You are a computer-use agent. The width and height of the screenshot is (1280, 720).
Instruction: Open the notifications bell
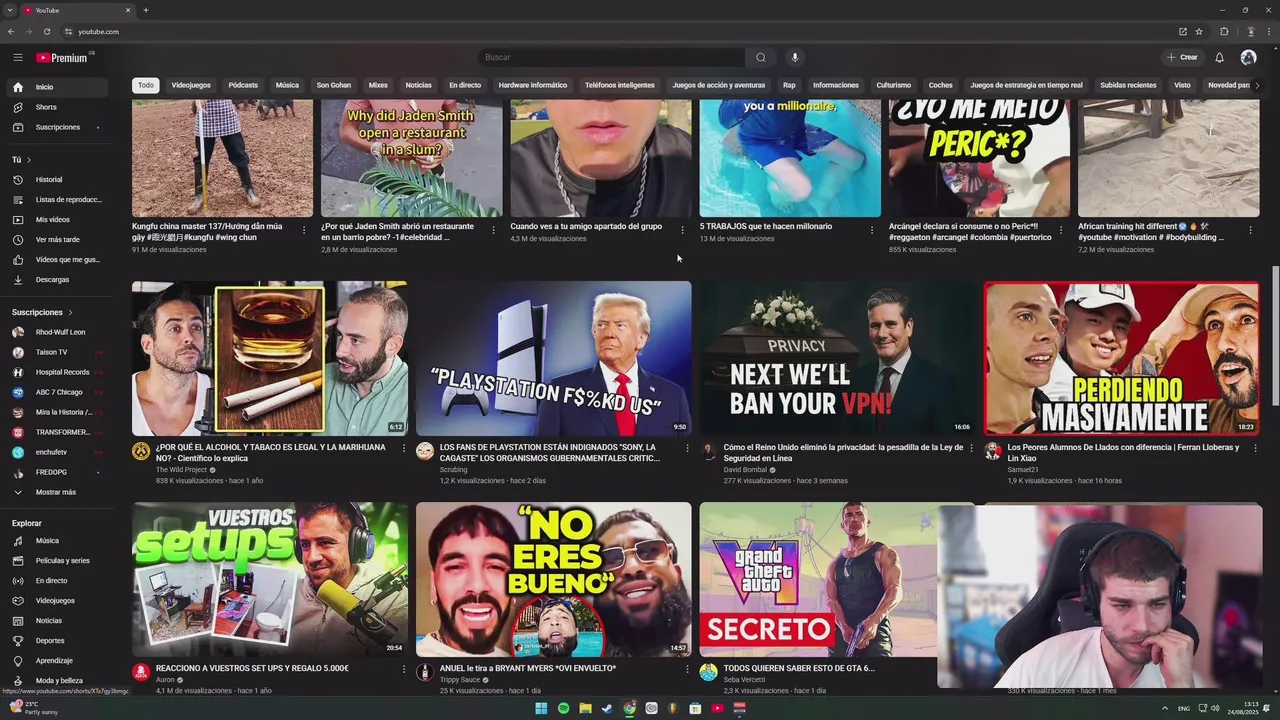pyautogui.click(x=1219, y=58)
